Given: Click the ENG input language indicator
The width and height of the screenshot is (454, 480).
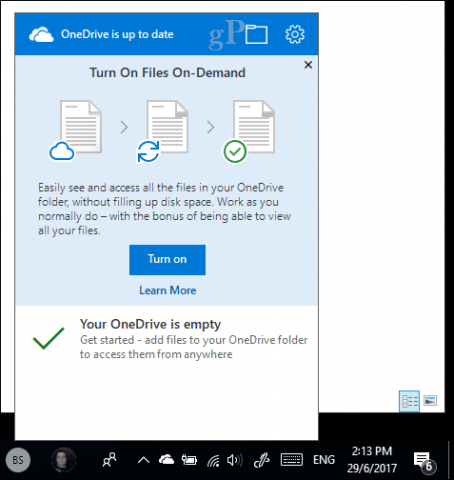Looking at the screenshot, I should (324, 460).
